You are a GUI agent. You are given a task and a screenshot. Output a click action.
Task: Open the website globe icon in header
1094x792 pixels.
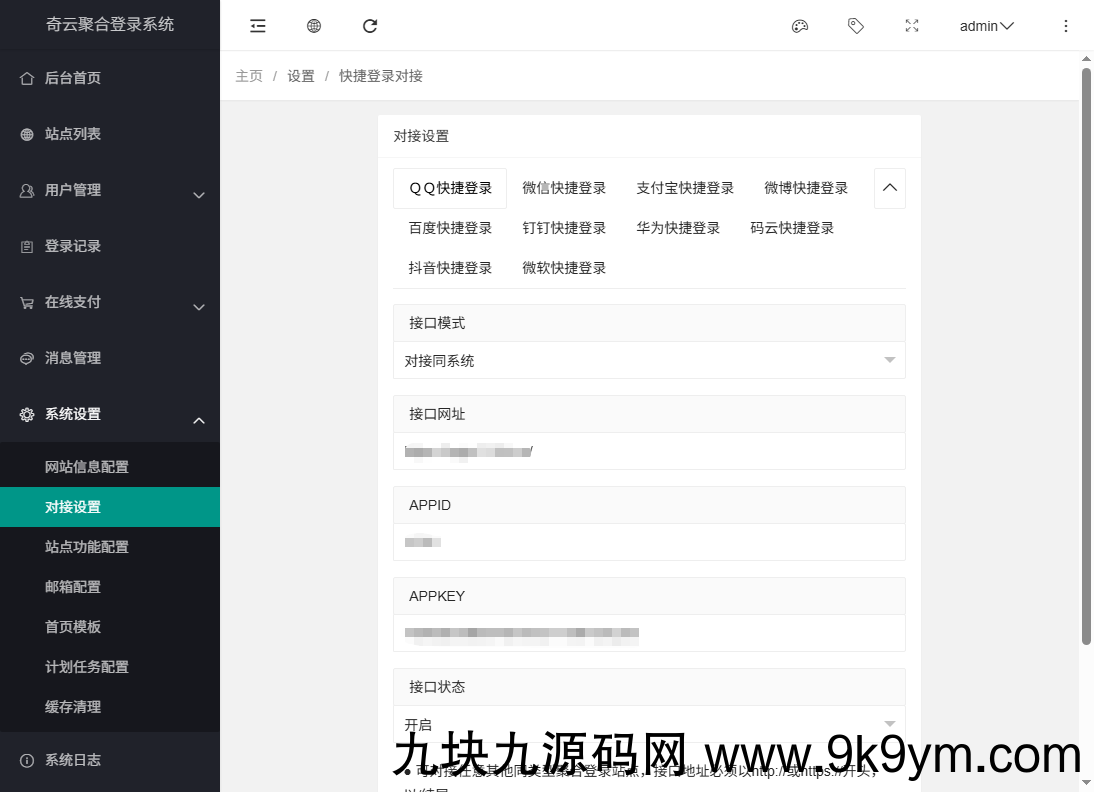point(314,26)
